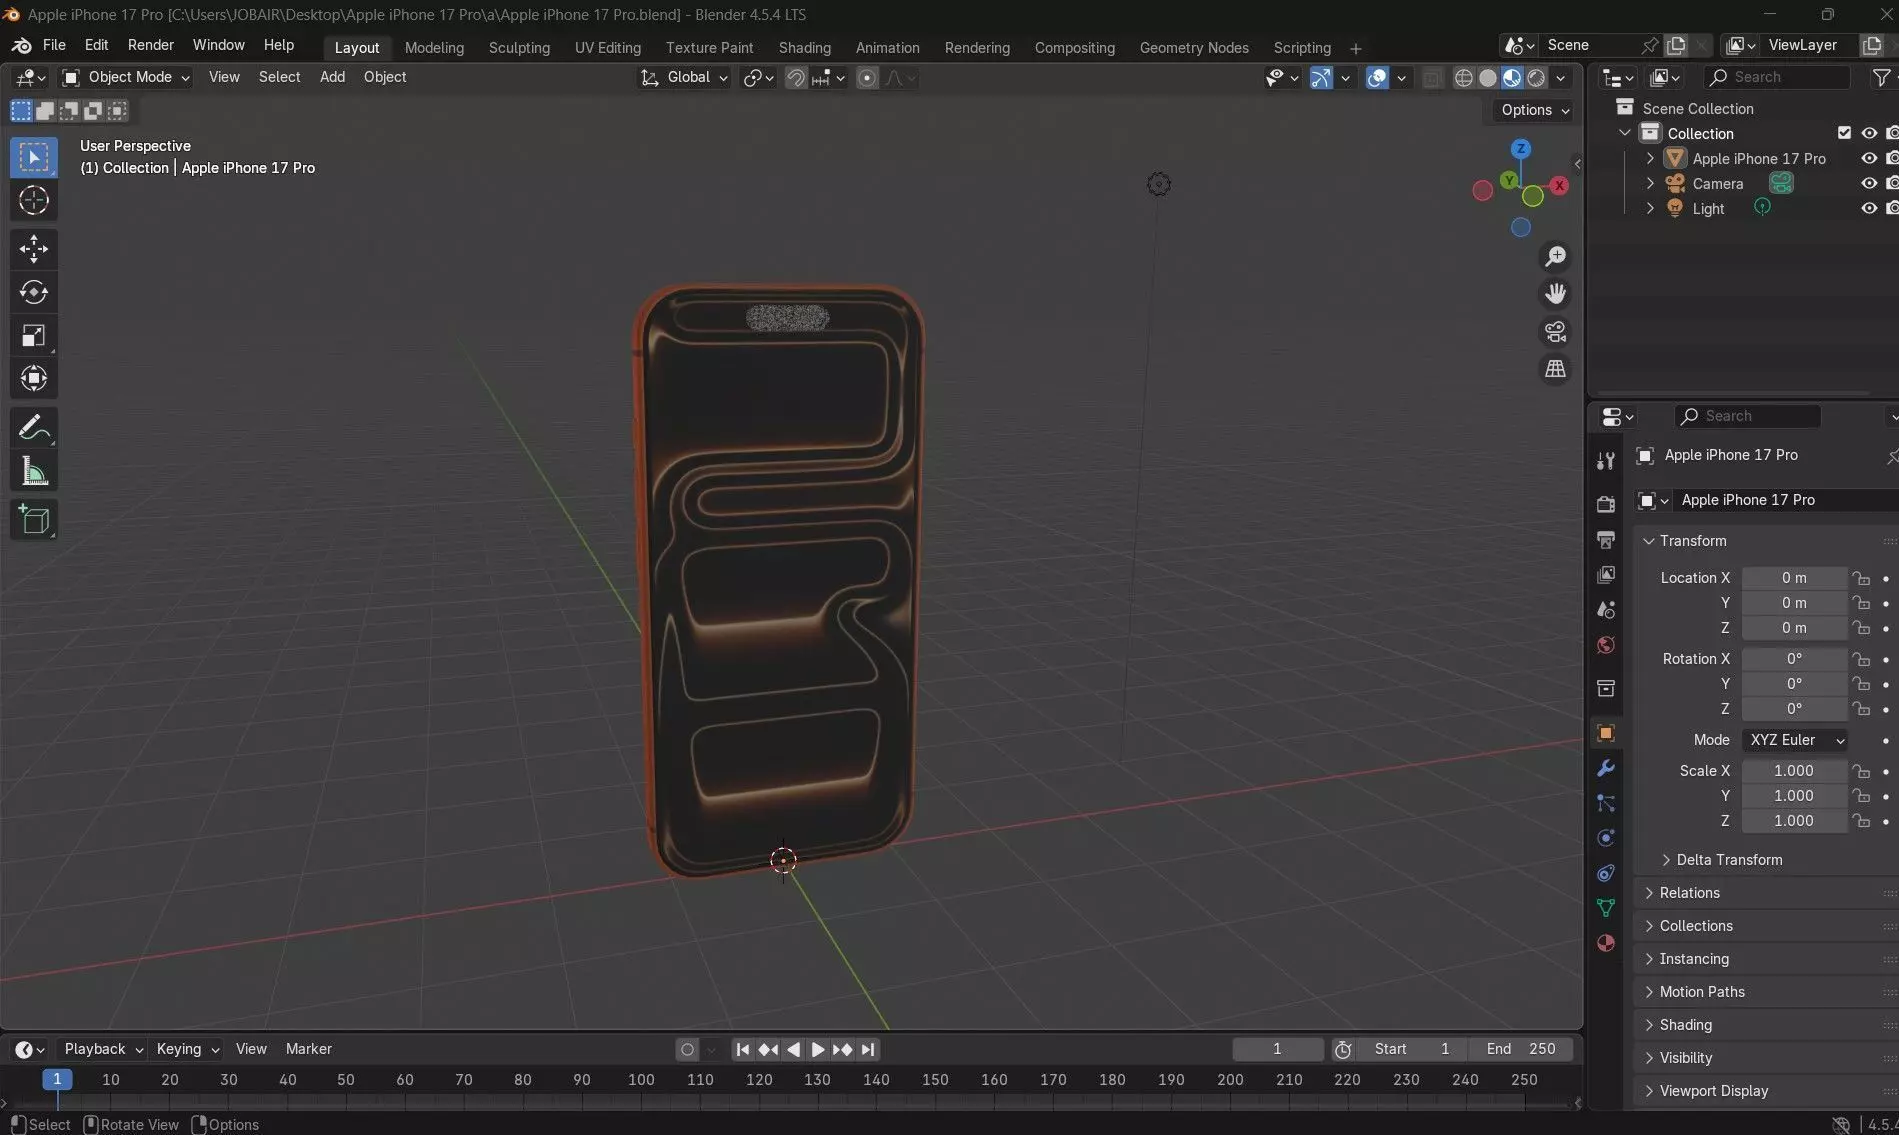Hide Collection via its eye icon
The image size is (1899, 1135).
click(x=1868, y=133)
